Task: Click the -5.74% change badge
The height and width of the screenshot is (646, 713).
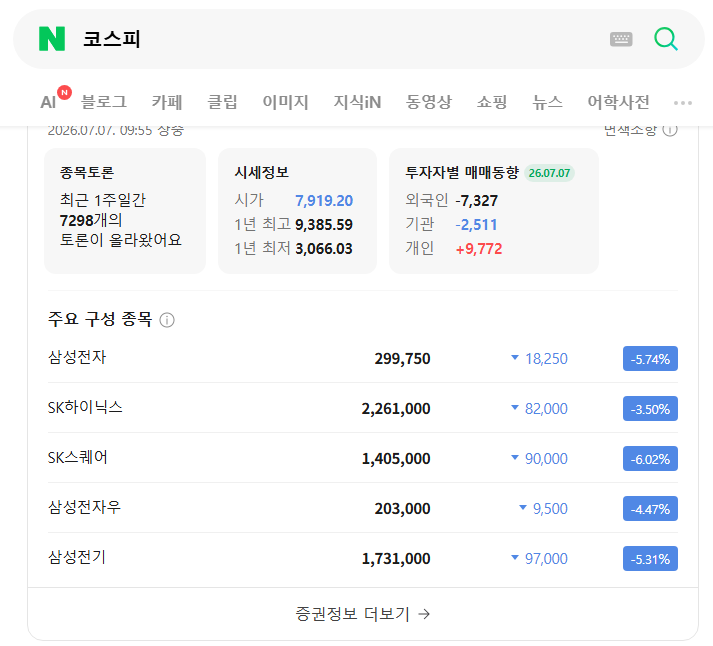Action: coord(650,359)
